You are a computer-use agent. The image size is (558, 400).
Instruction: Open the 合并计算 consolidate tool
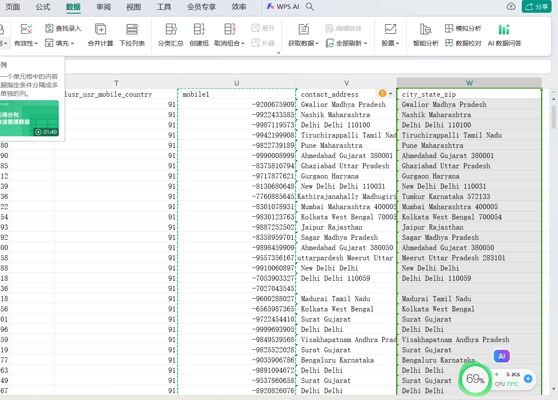click(100, 35)
